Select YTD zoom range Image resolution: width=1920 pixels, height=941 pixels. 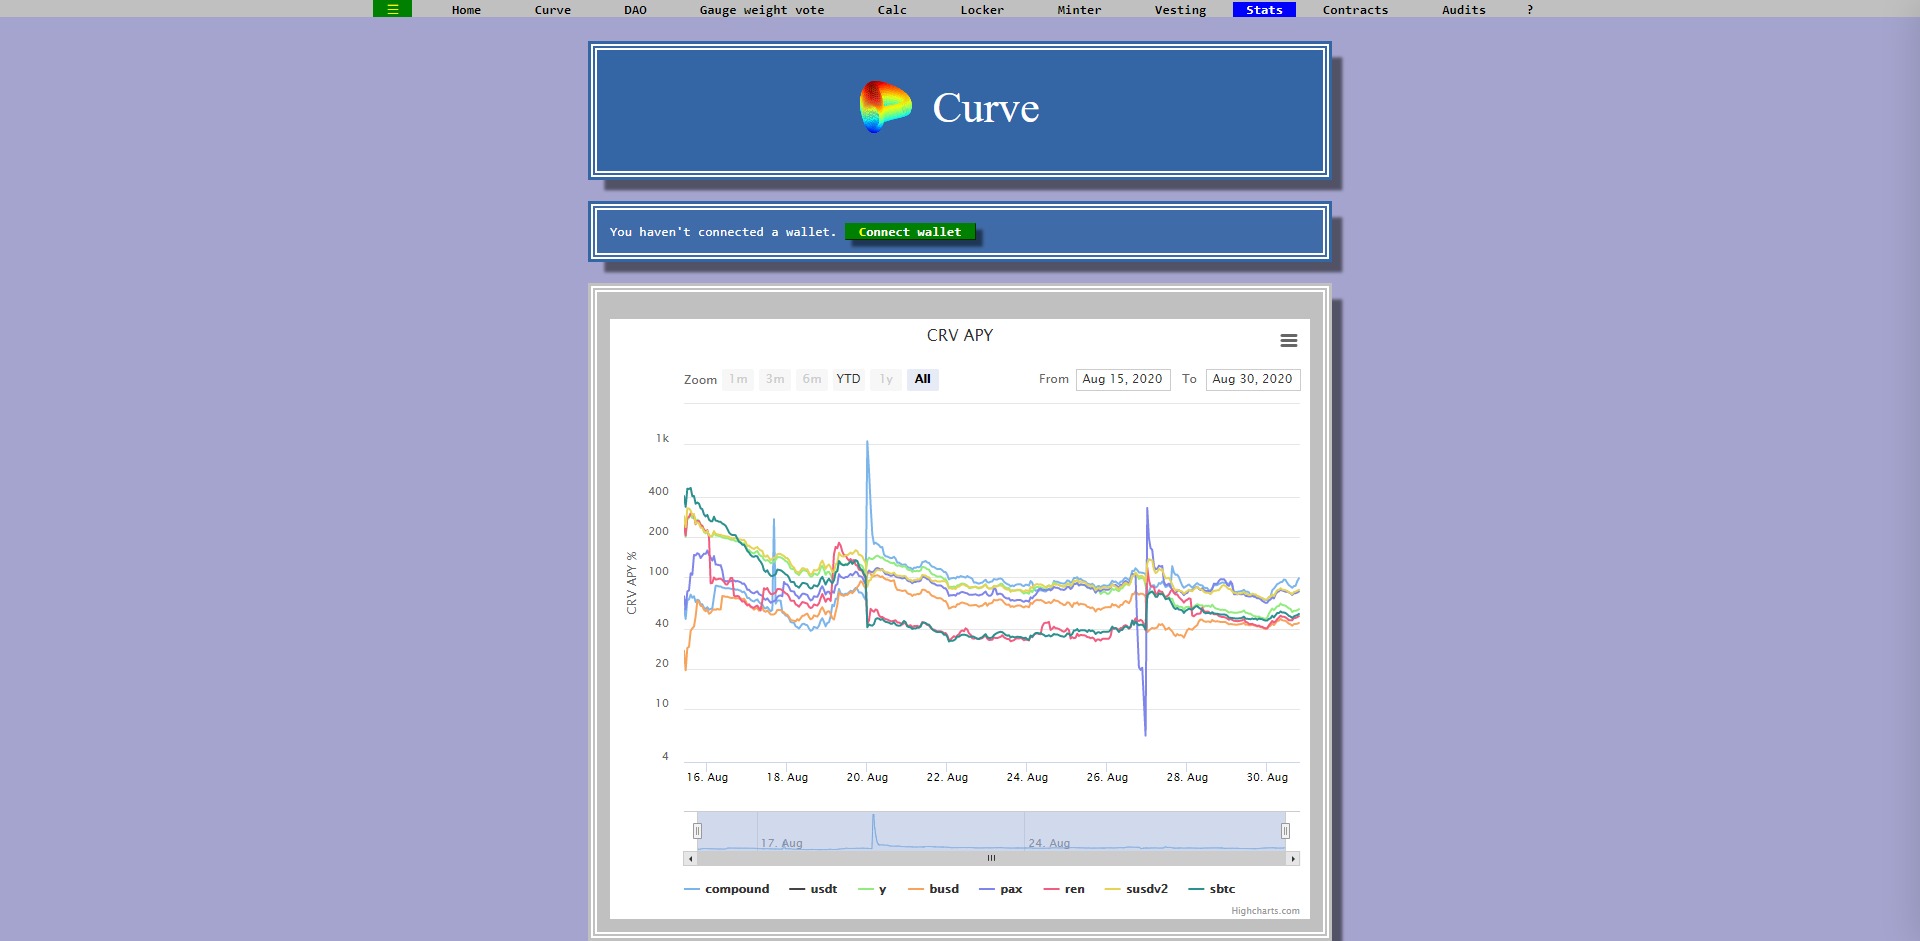[848, 379]
